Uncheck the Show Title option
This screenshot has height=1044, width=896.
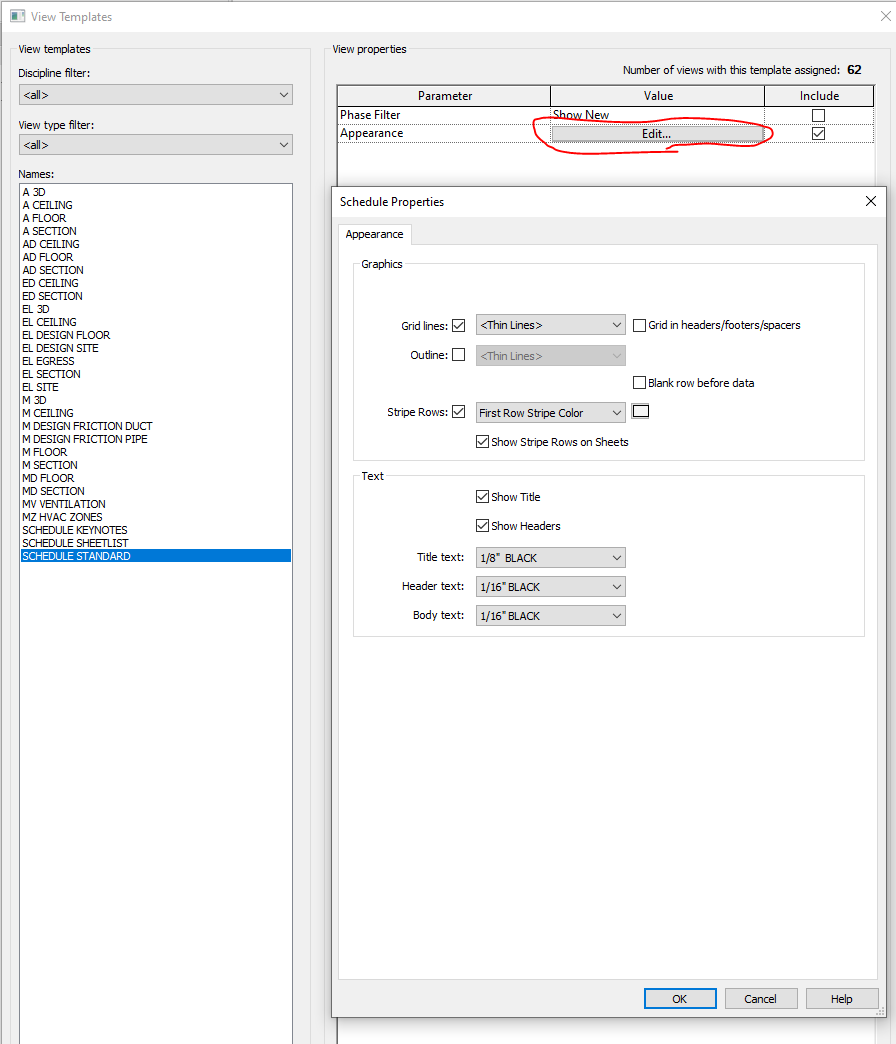(x=483, y=496)
